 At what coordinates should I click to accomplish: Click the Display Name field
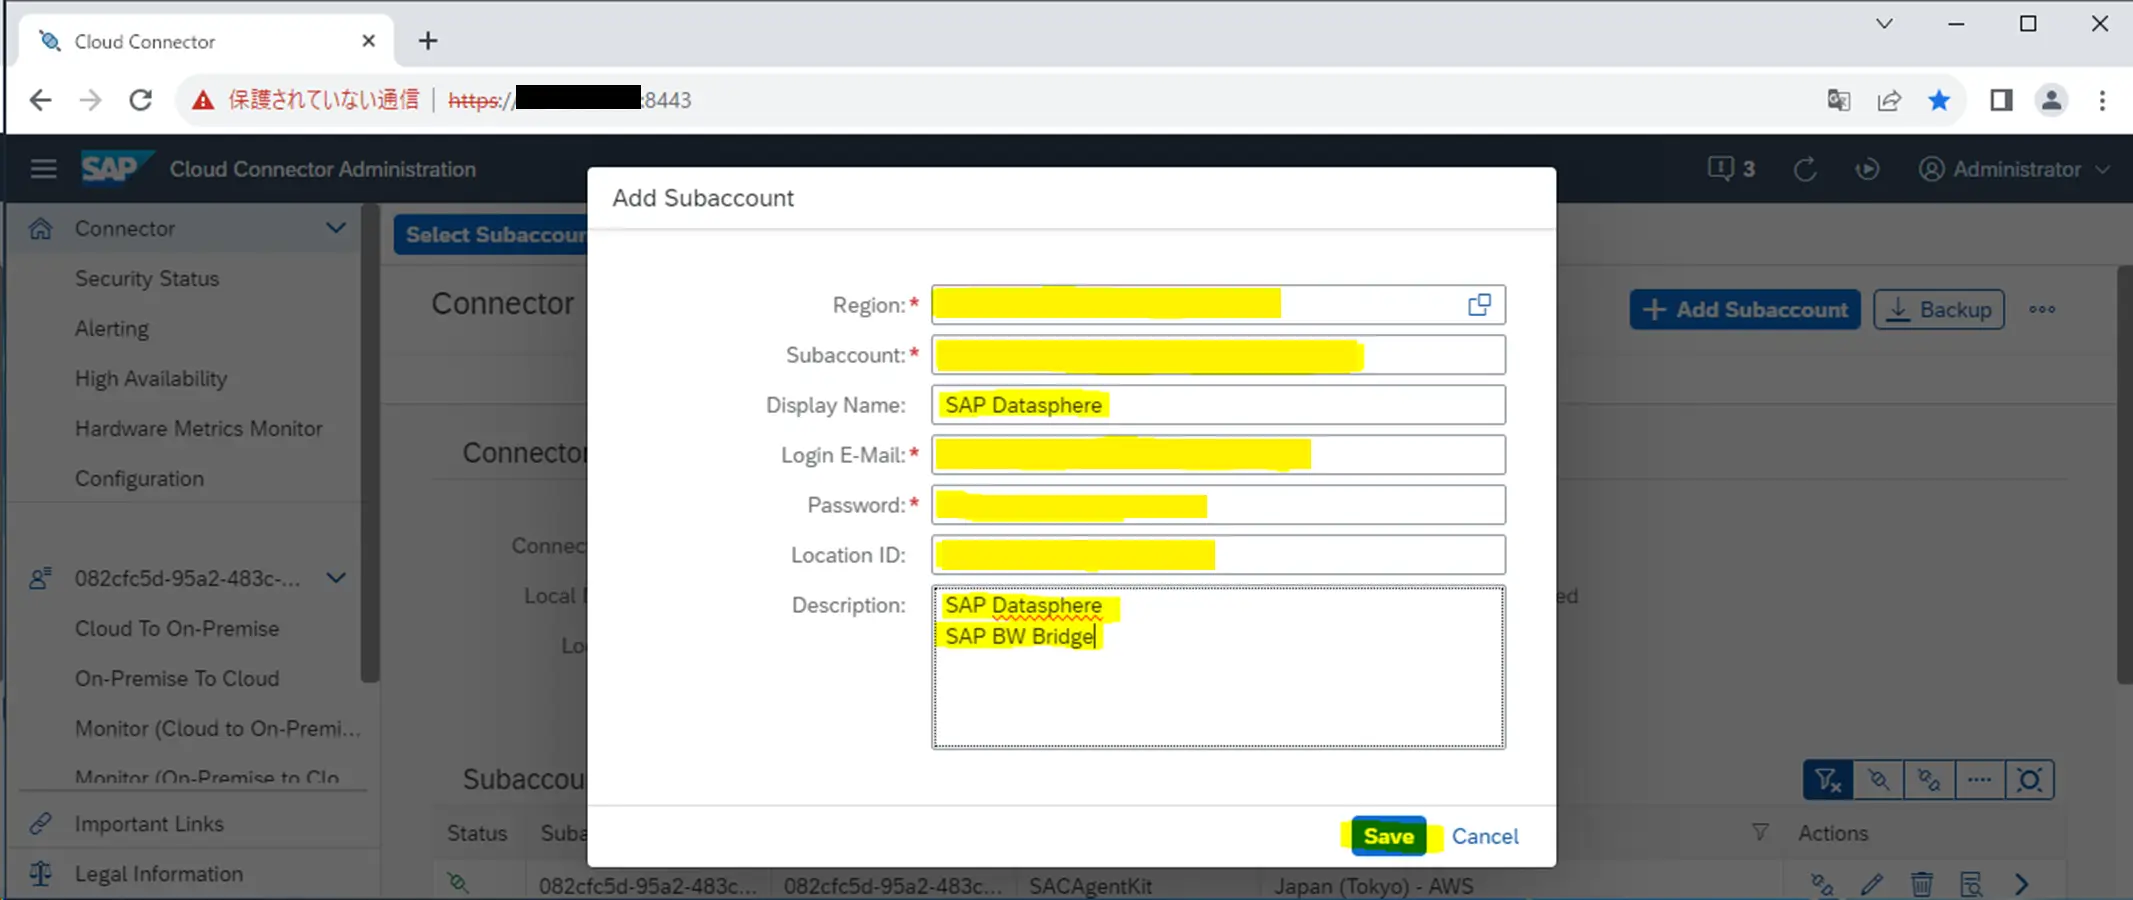click(1218, 405)
